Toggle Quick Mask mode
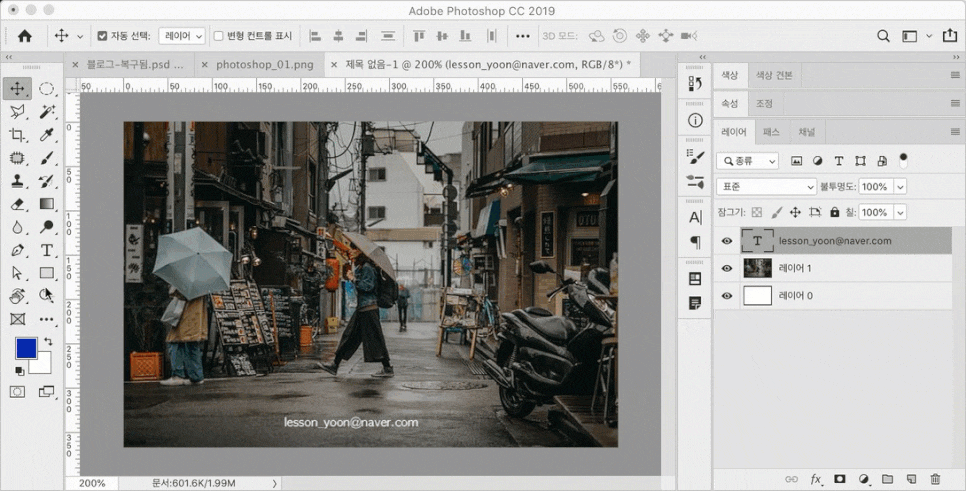The height and width of the screenshot is (491, 966). coord(17,392)
